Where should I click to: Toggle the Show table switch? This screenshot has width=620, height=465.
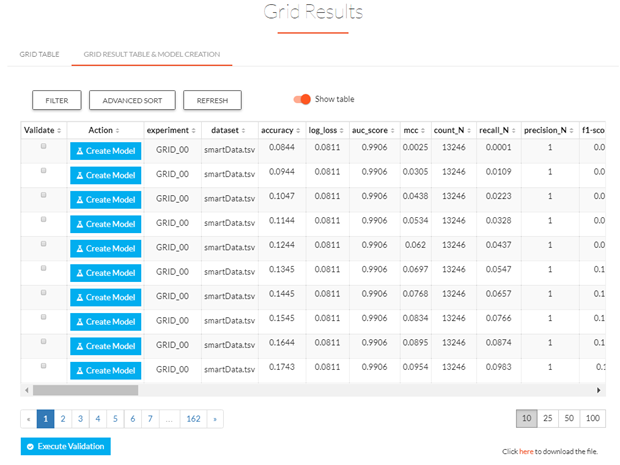click(x=300, y=100)
